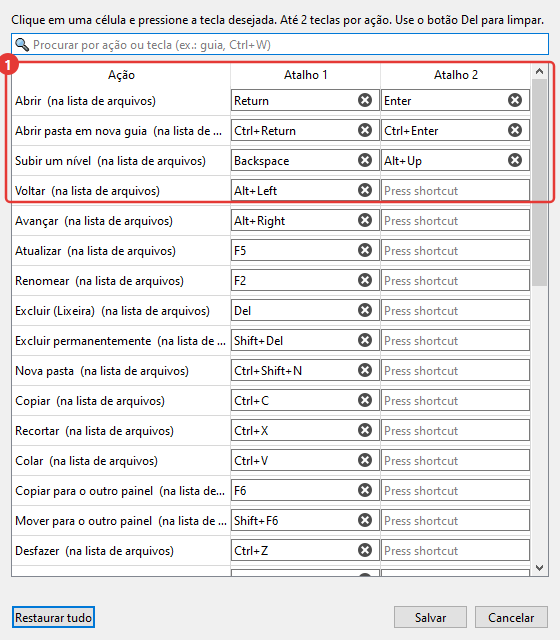Clear the Ctrl+Shift+N shortcut

[365, 370]
